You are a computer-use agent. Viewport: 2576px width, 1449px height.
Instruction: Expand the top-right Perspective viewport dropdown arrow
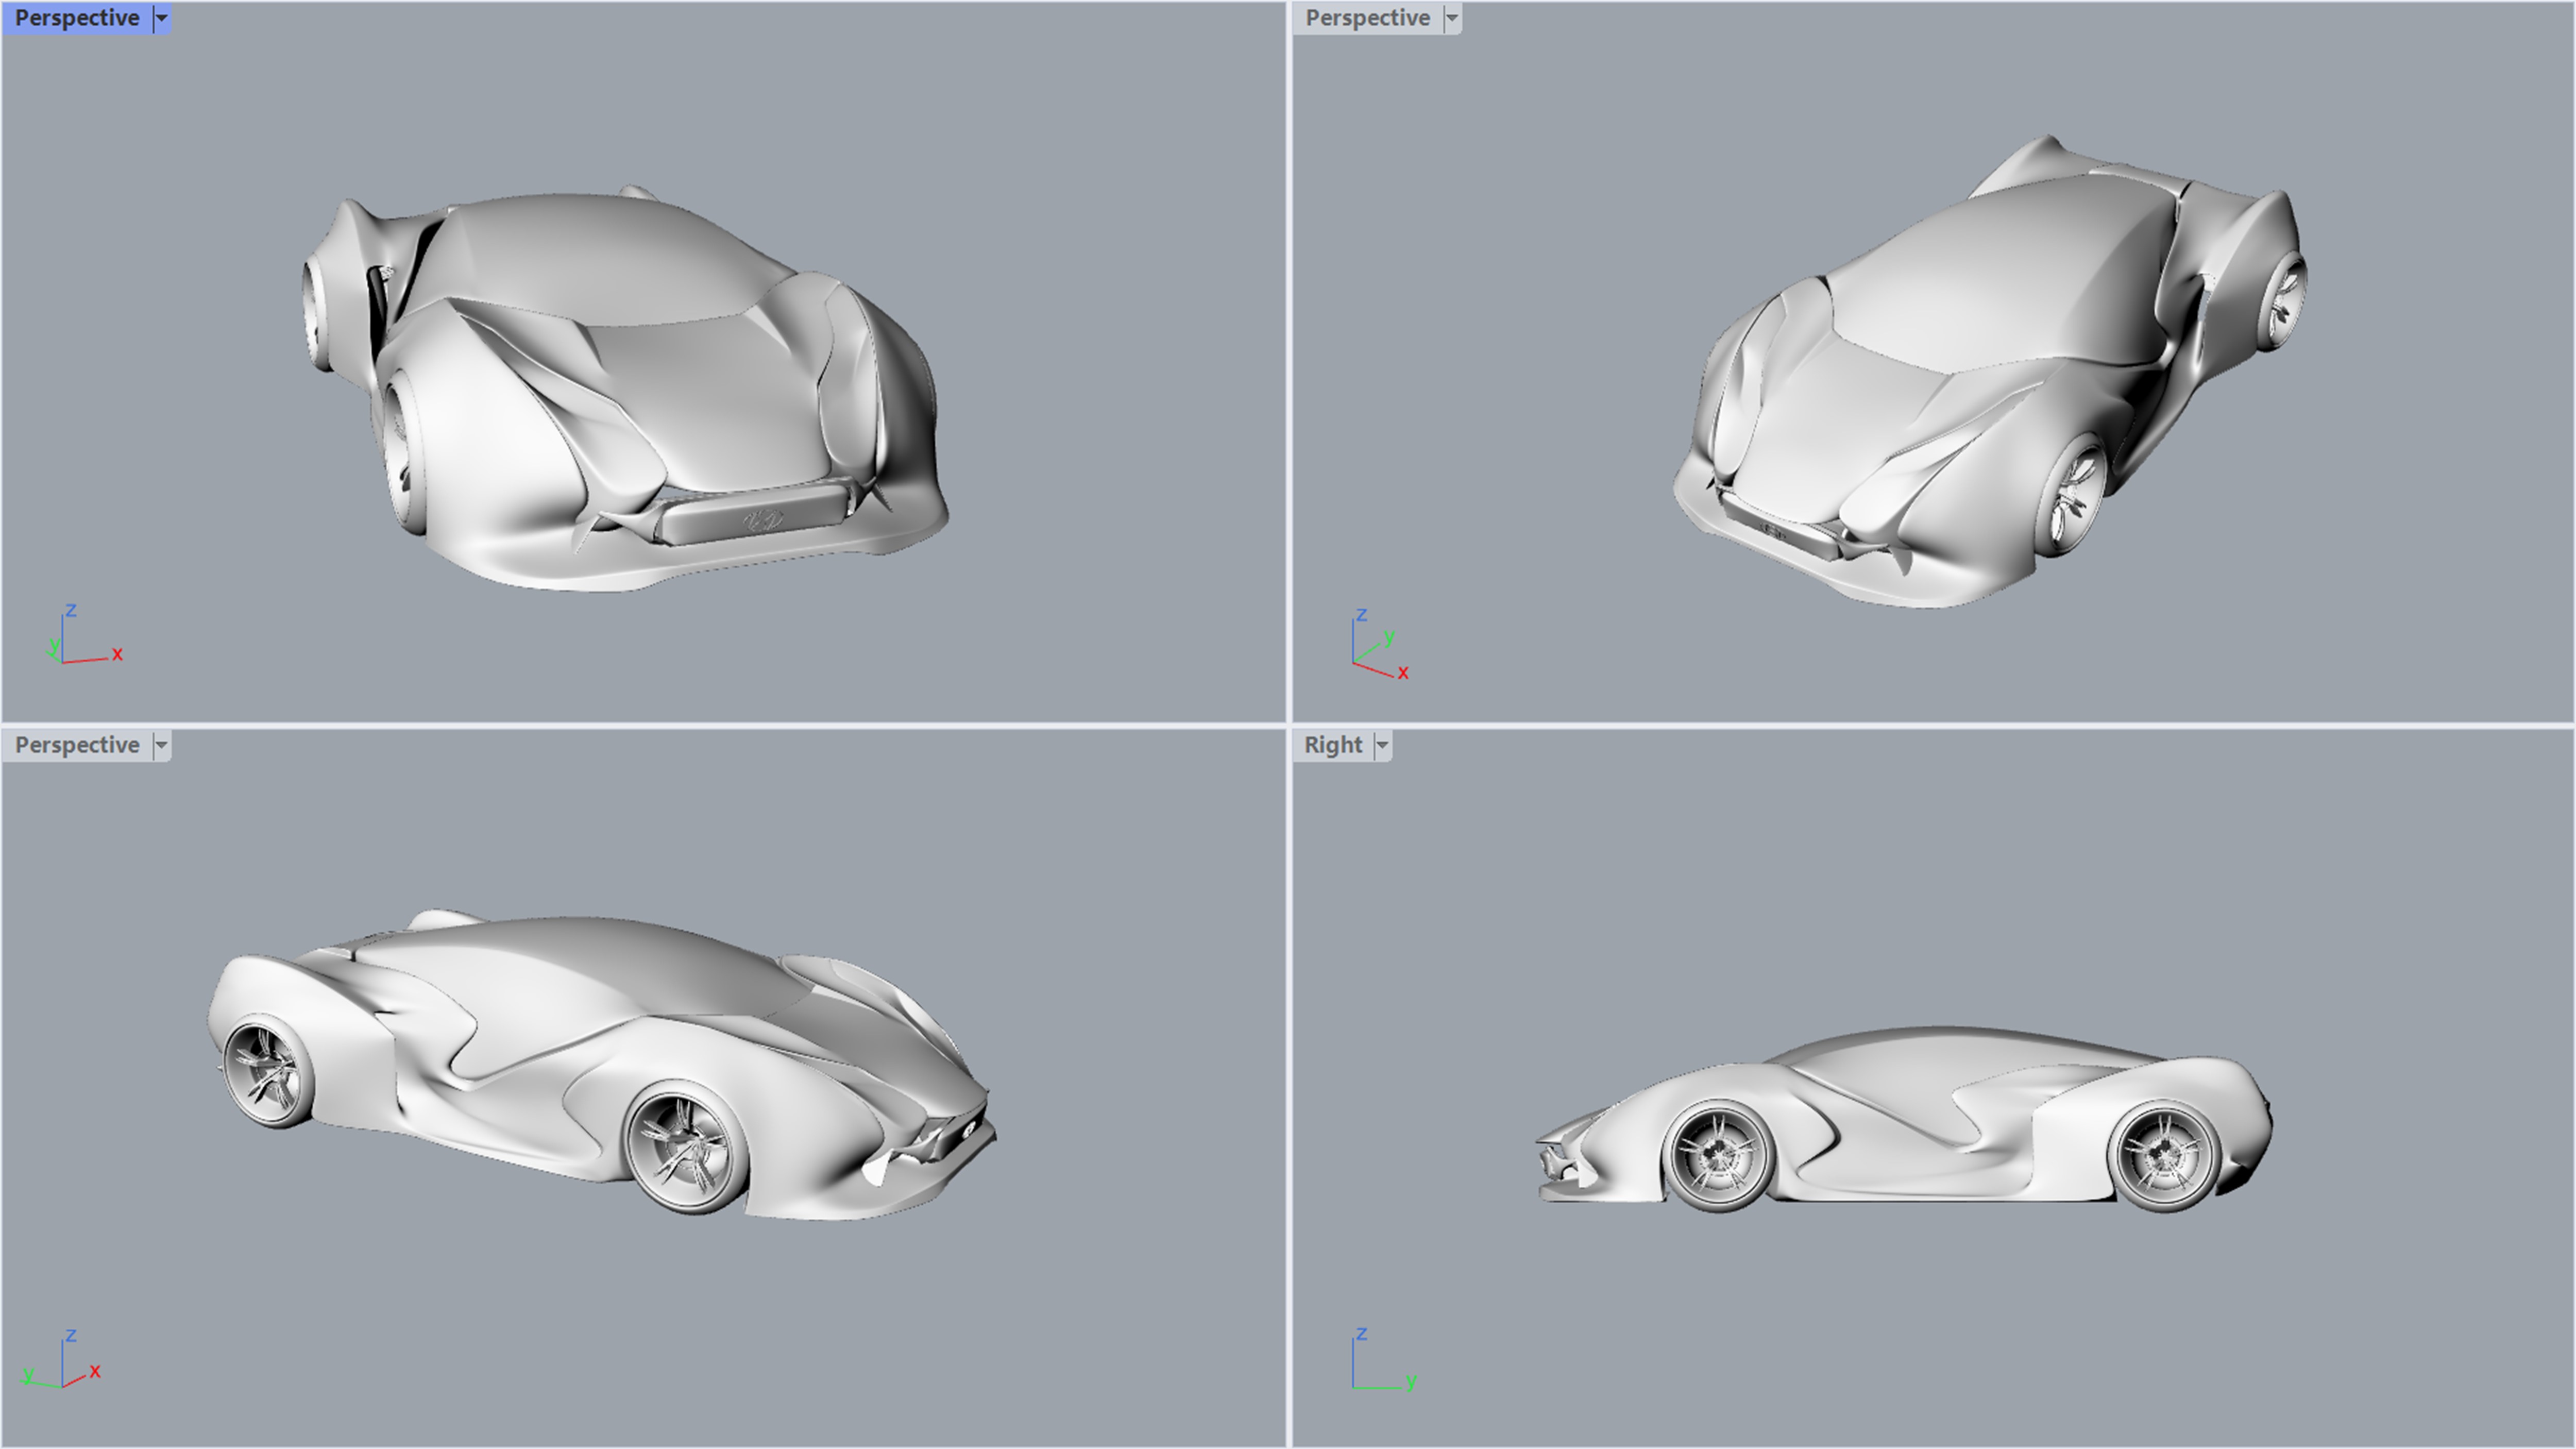point(1452,18)
